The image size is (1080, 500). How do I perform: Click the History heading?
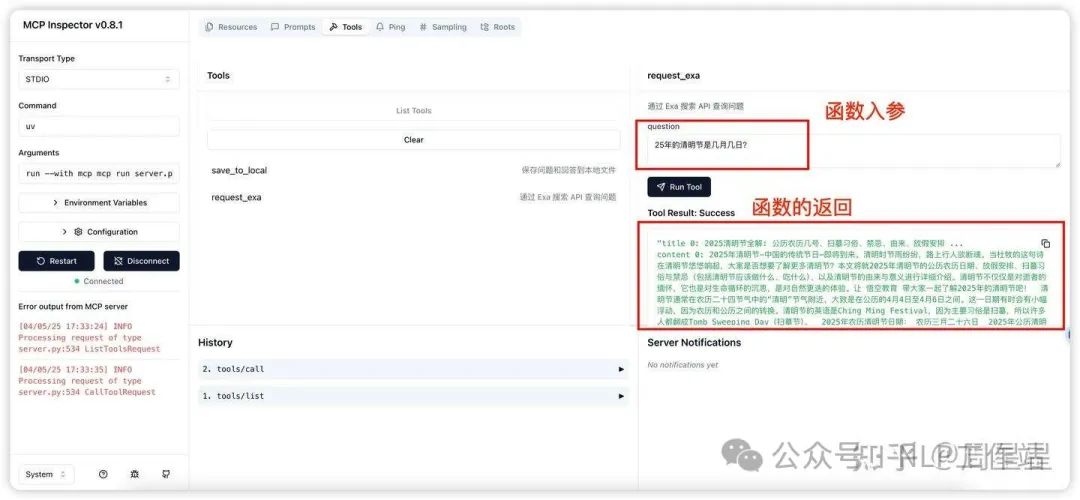tap(215, 342)
